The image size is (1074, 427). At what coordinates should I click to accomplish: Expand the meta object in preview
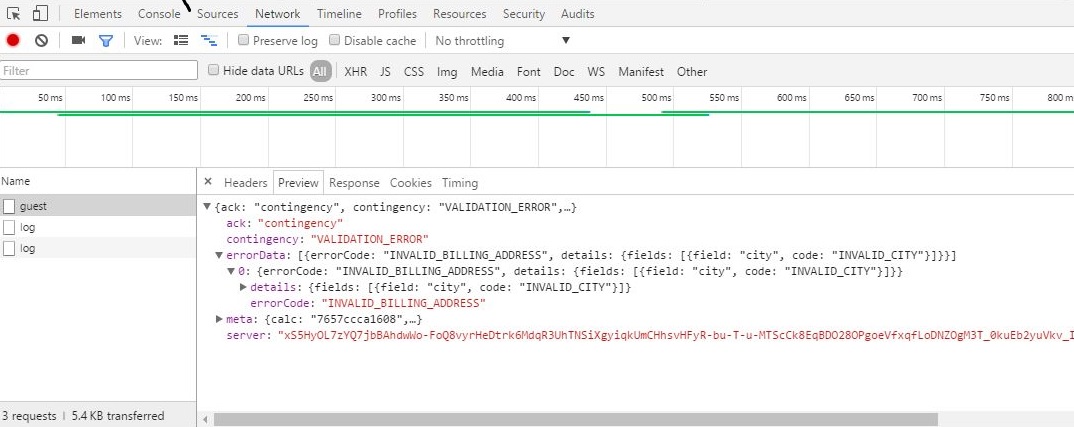[220, 319]
